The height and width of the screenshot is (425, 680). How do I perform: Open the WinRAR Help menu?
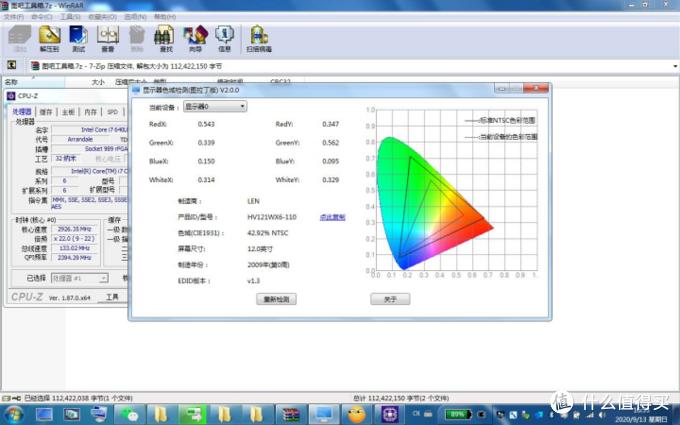click(x=165, y=16)
